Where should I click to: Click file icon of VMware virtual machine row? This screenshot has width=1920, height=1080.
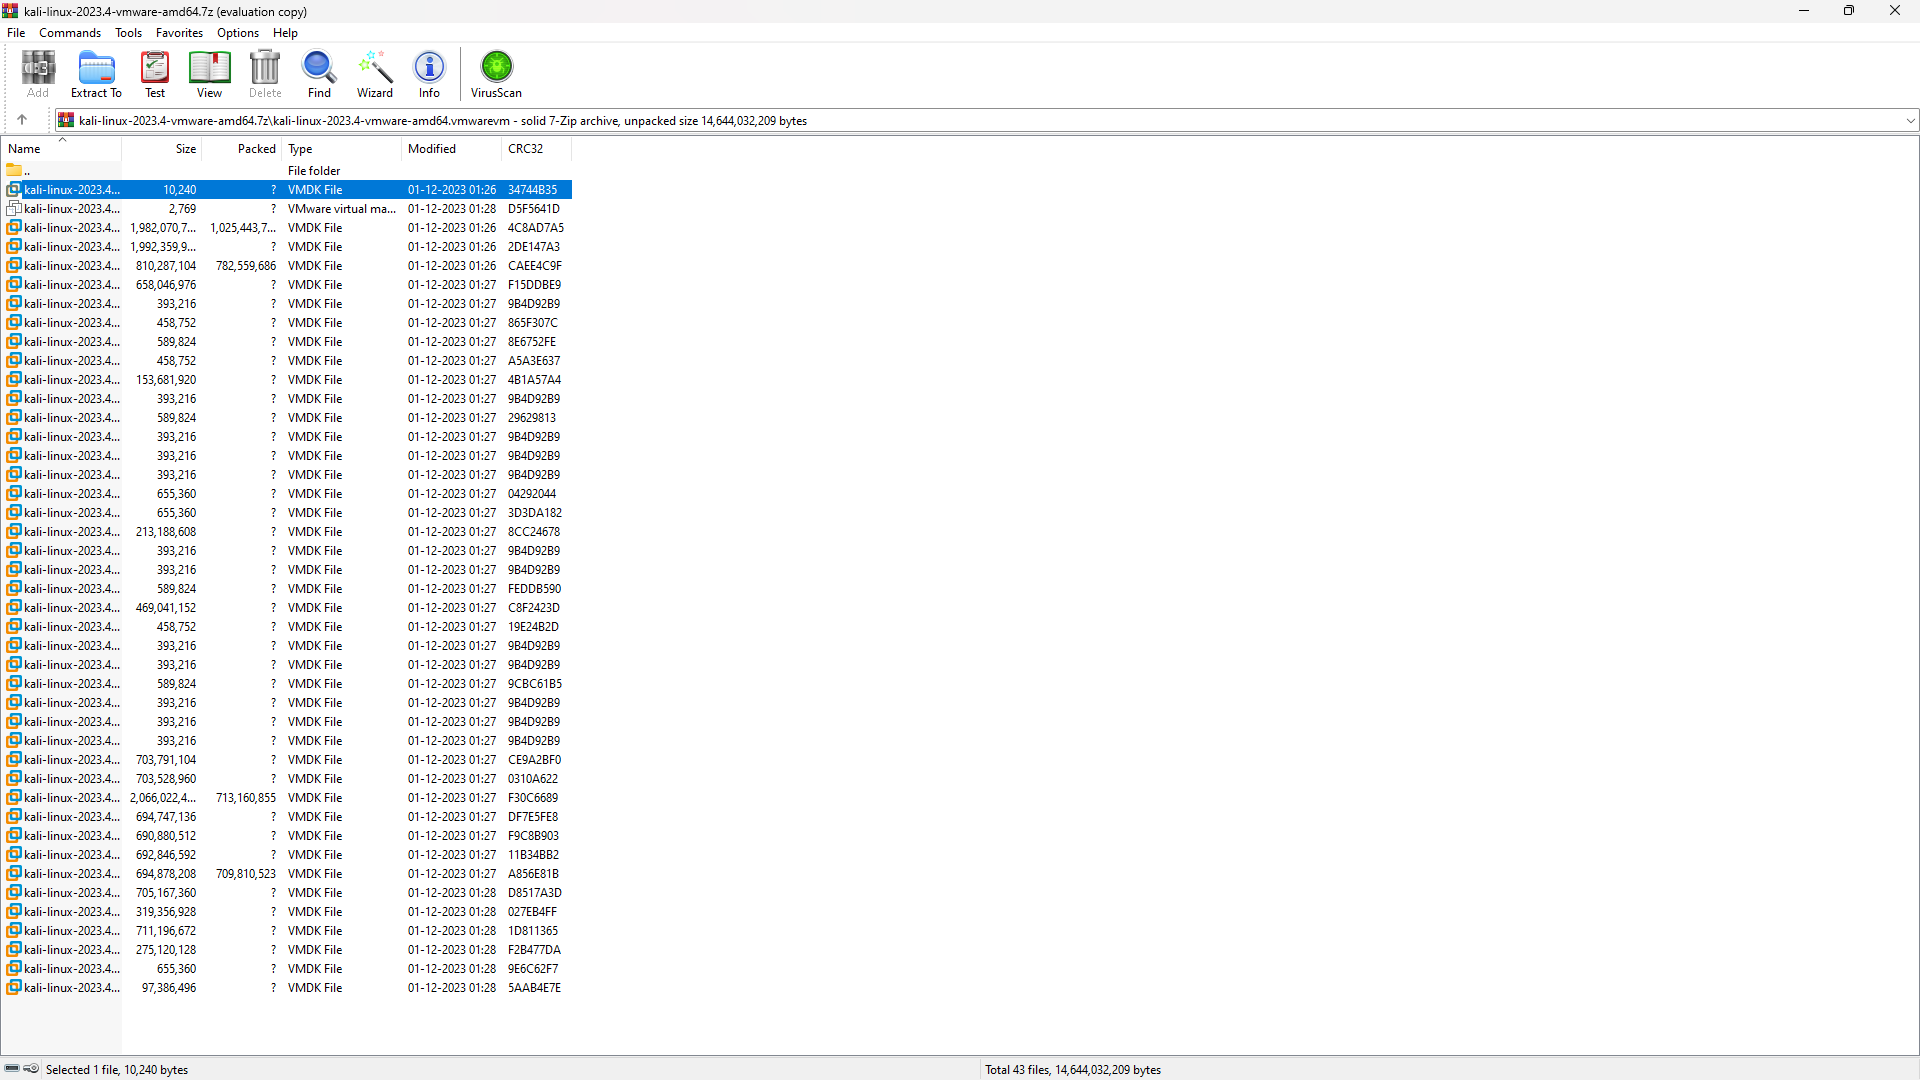coord(14,209)
